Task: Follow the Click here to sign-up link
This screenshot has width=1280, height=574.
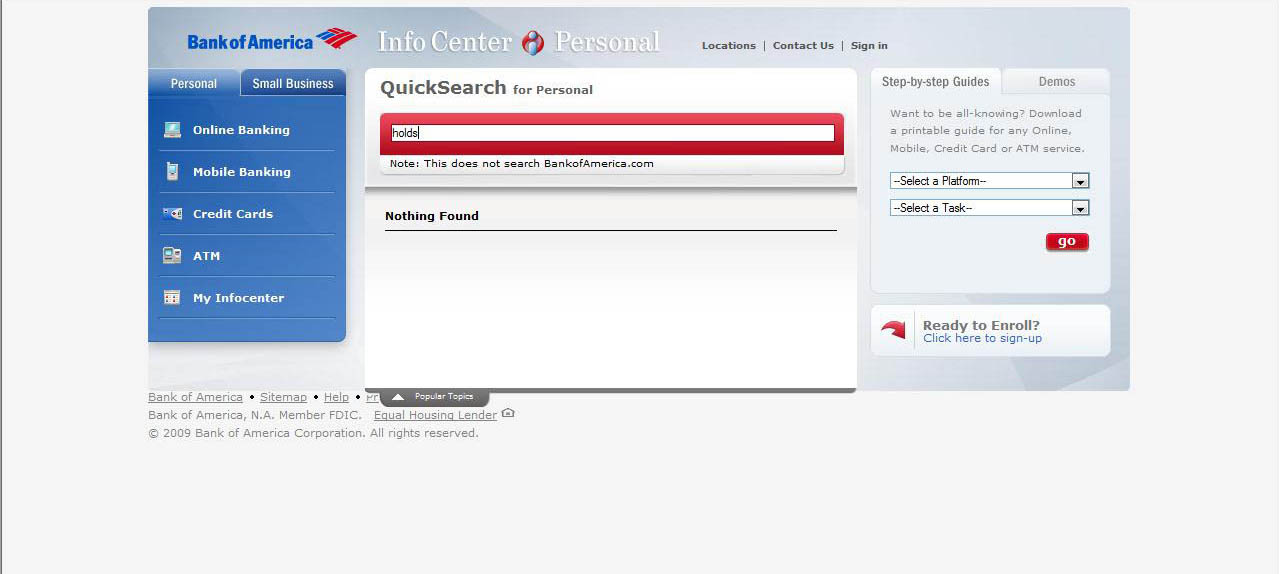Action: click(x=982, y=339)
